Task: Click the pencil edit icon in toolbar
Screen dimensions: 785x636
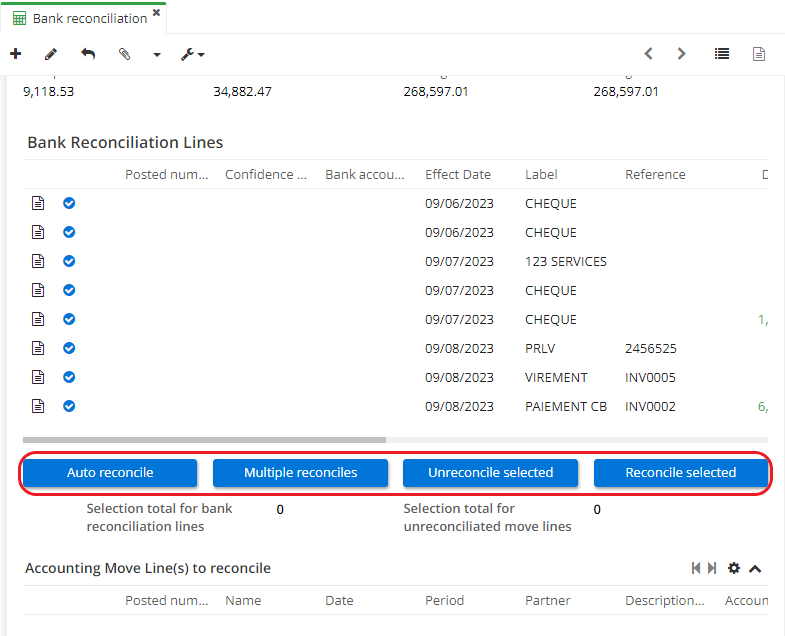Action: 51,54
